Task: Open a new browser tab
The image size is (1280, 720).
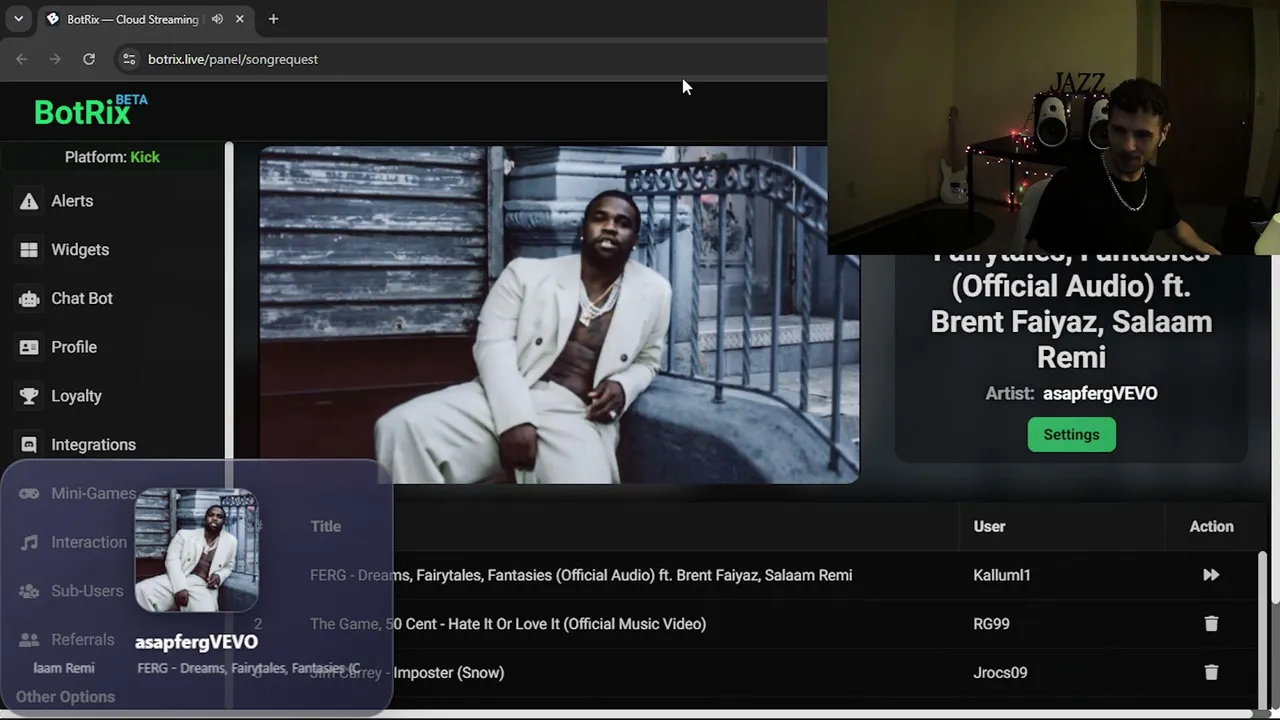Action: (x=273, y=19)
